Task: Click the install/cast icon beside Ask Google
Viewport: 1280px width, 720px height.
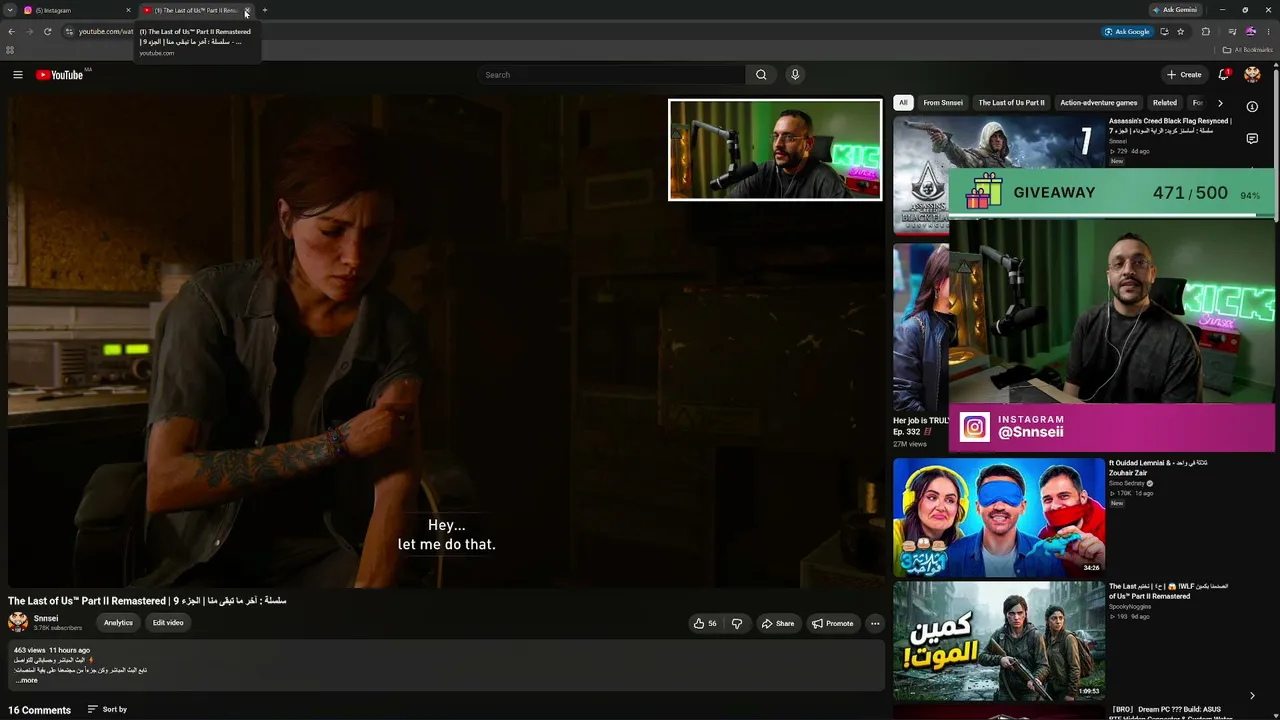Action: pyautogui.click(x=1164, y=31)
